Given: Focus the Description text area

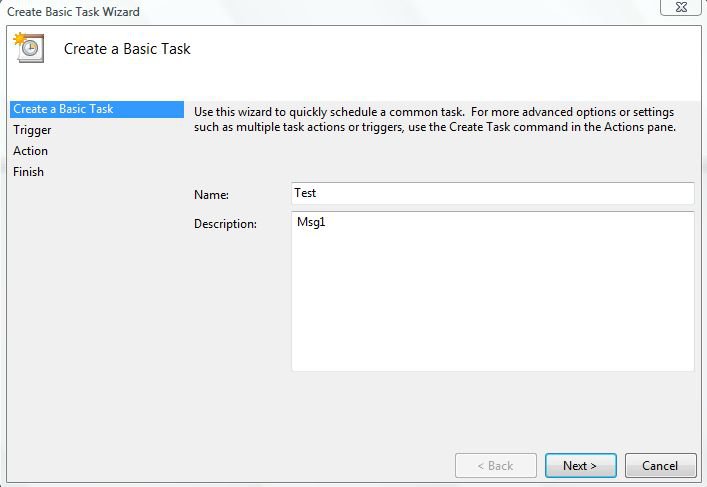Looking at the screenshot, I should (492, 291).
